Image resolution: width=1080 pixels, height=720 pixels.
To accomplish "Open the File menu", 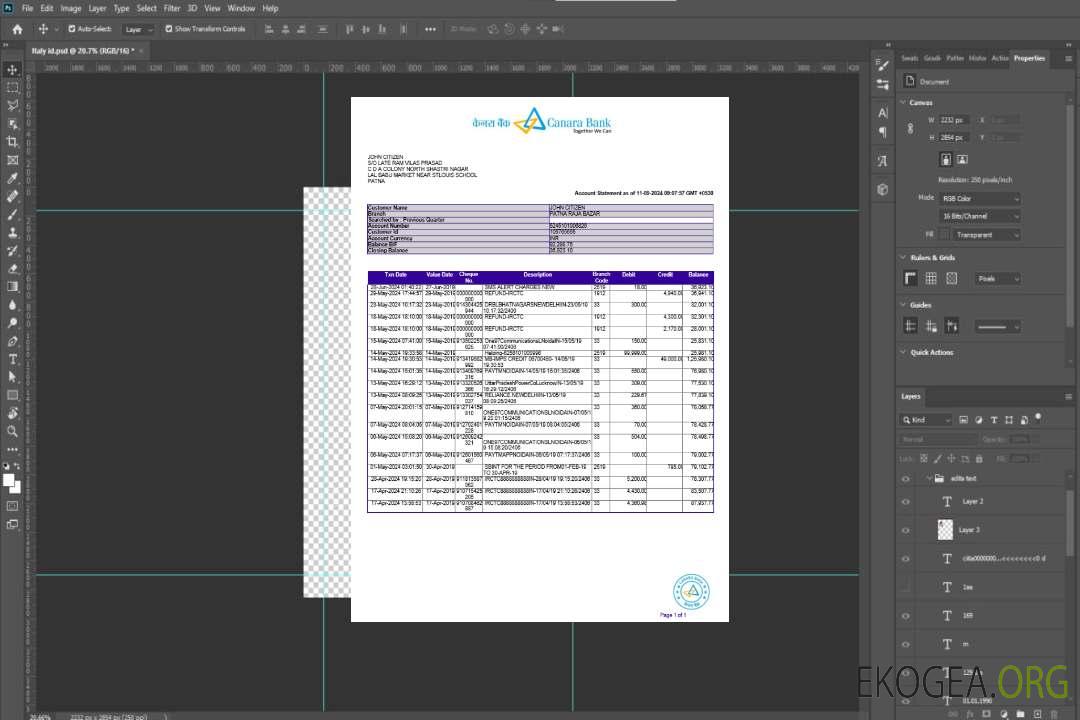I will coord(28,8).
